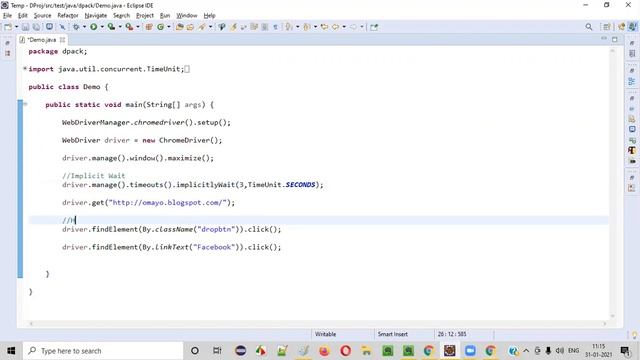
Task: Click the "dropbtn" string in code
Action: tap(216, 229)
